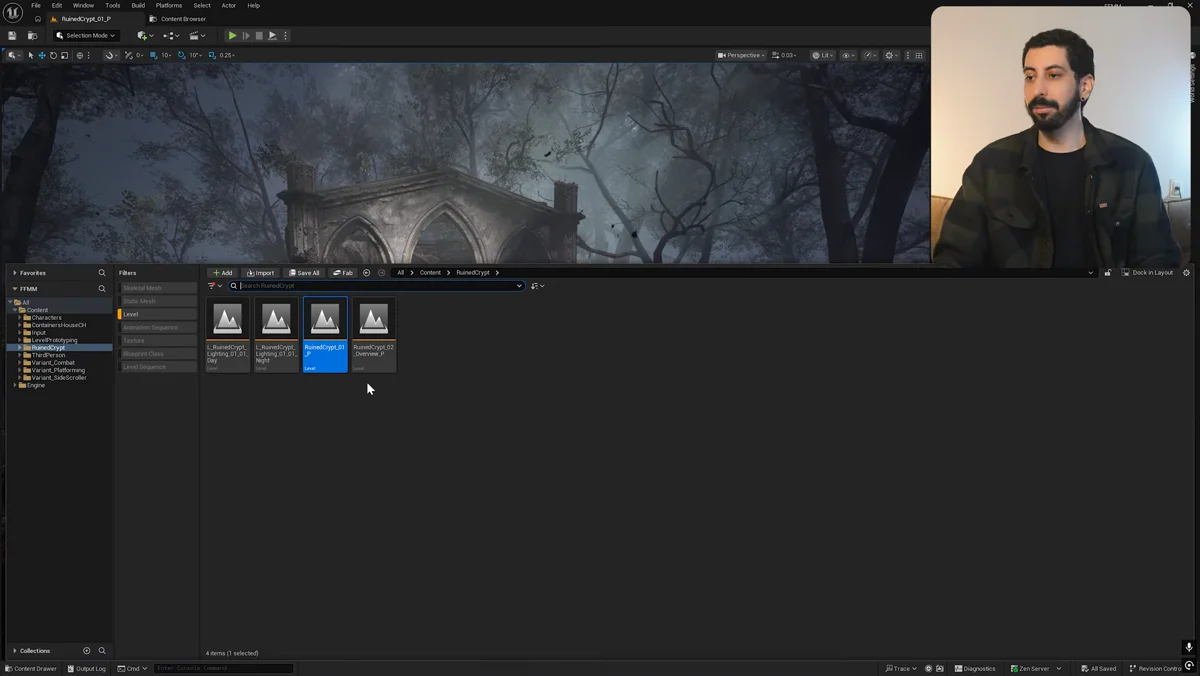Click the Unreal Engine logo icon
The image size is (1200, 676).
click(13, 12)
